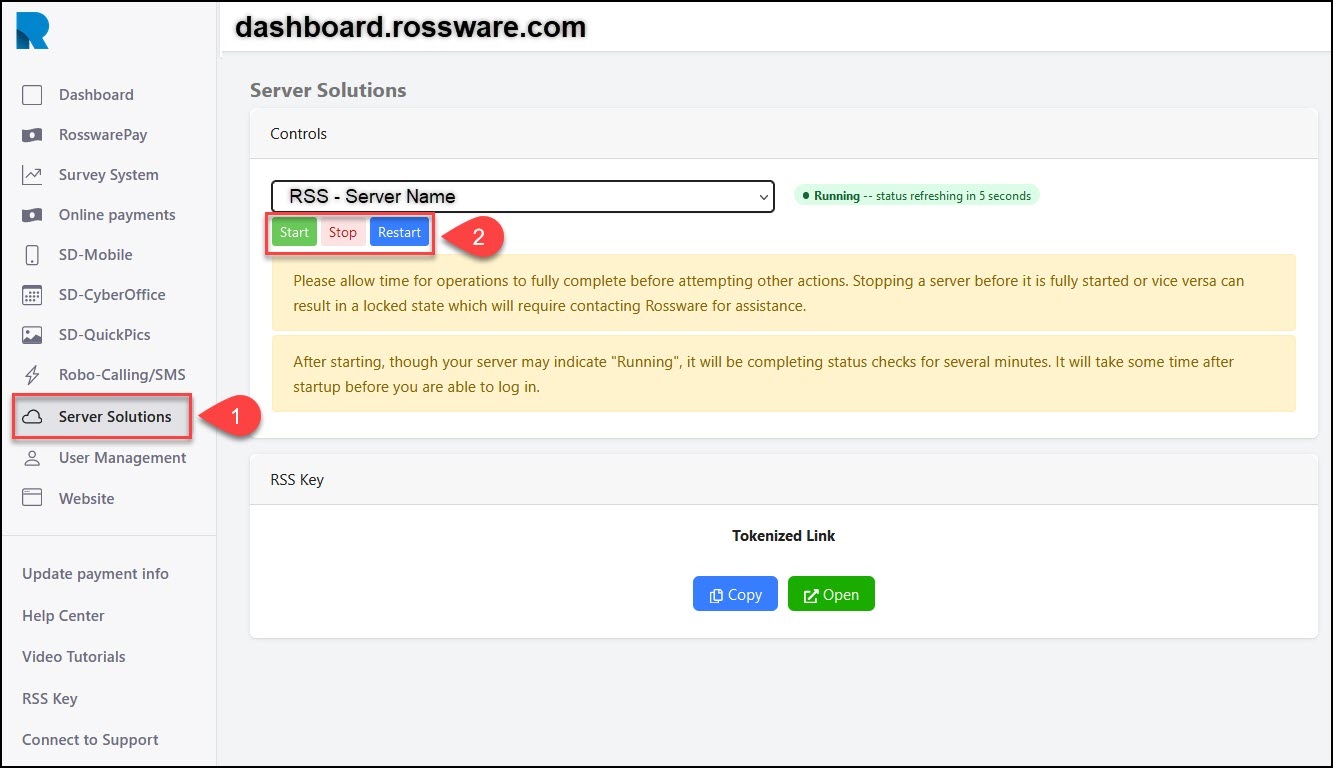This screenshot has width=1333, height=768.
Task: Click the 'Please allow time for operations' warning
Action: 783,293
